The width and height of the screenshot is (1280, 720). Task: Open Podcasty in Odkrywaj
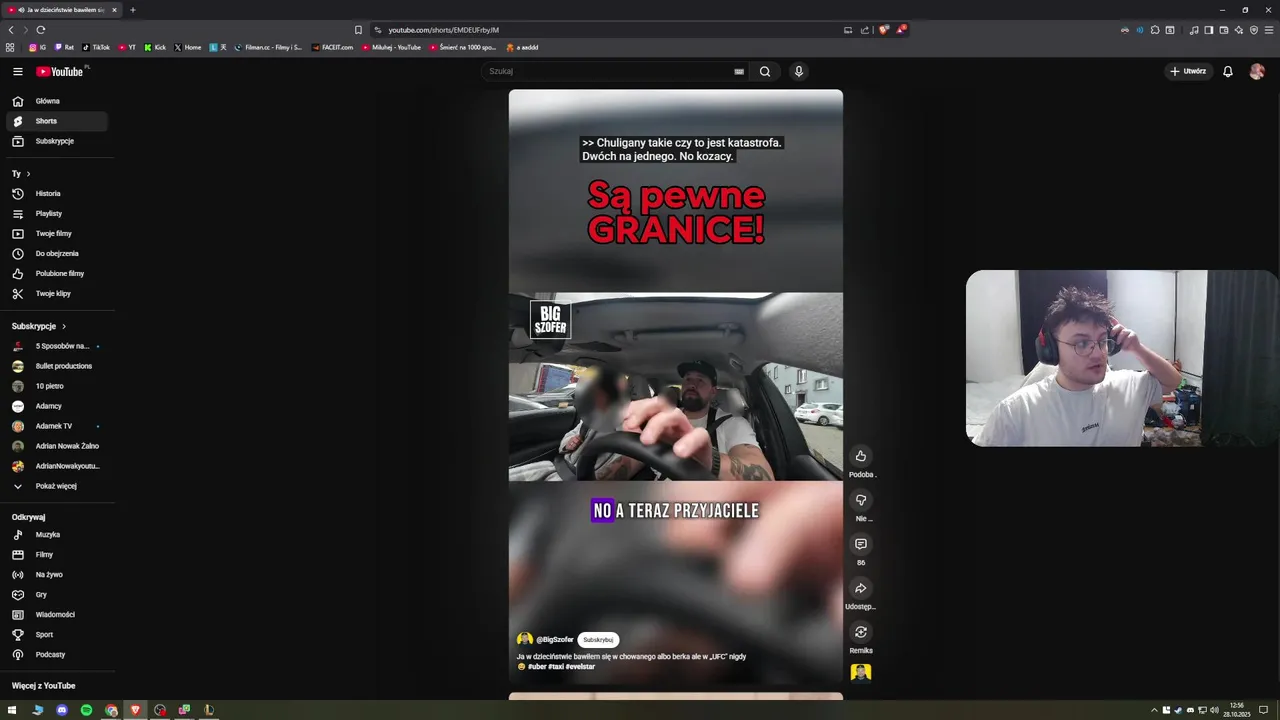tap(56, 654)
